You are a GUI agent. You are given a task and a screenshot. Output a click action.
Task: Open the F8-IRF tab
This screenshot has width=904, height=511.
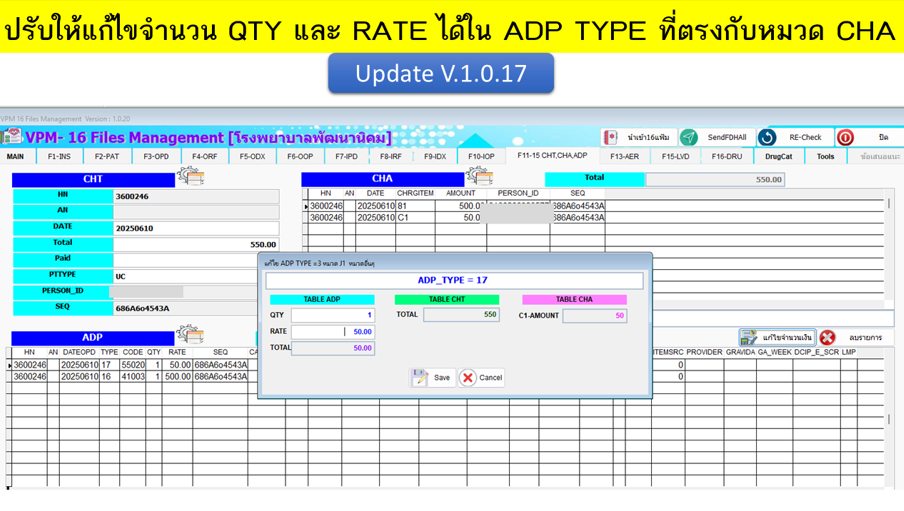click(x=391, y=156)
